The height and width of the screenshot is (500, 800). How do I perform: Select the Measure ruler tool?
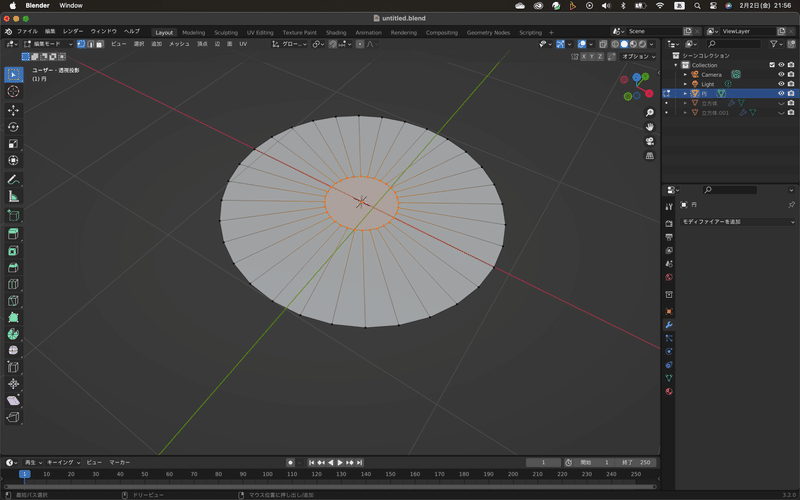click(14, 196)
